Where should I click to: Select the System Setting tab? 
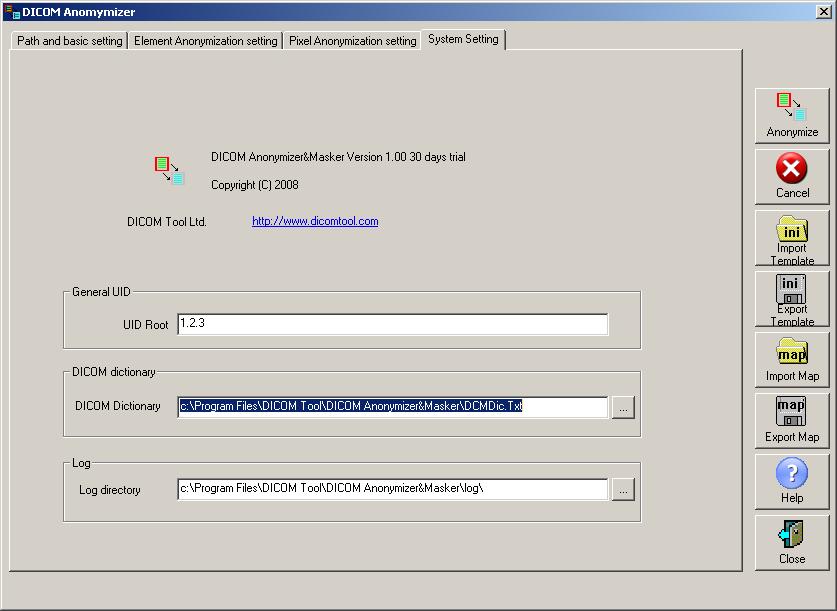pyautogui.click(x=463, y=39)
